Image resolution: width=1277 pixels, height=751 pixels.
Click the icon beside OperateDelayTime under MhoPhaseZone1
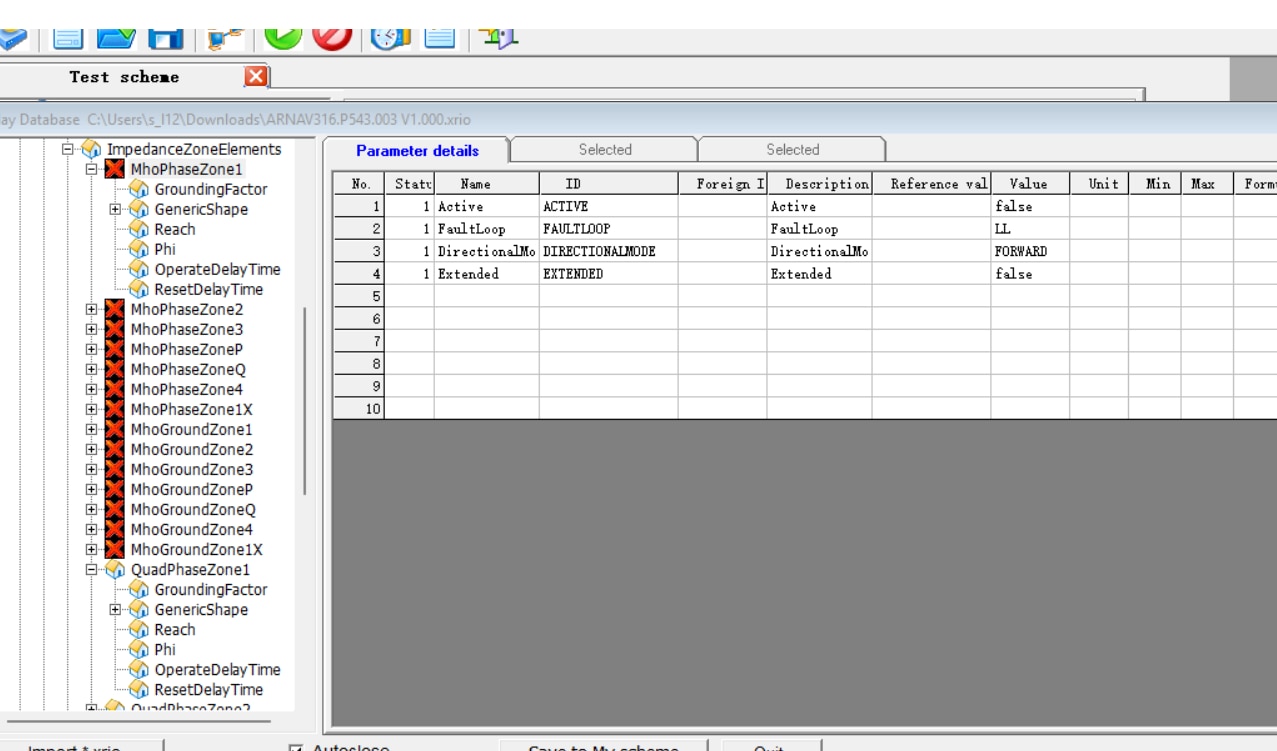139,269
